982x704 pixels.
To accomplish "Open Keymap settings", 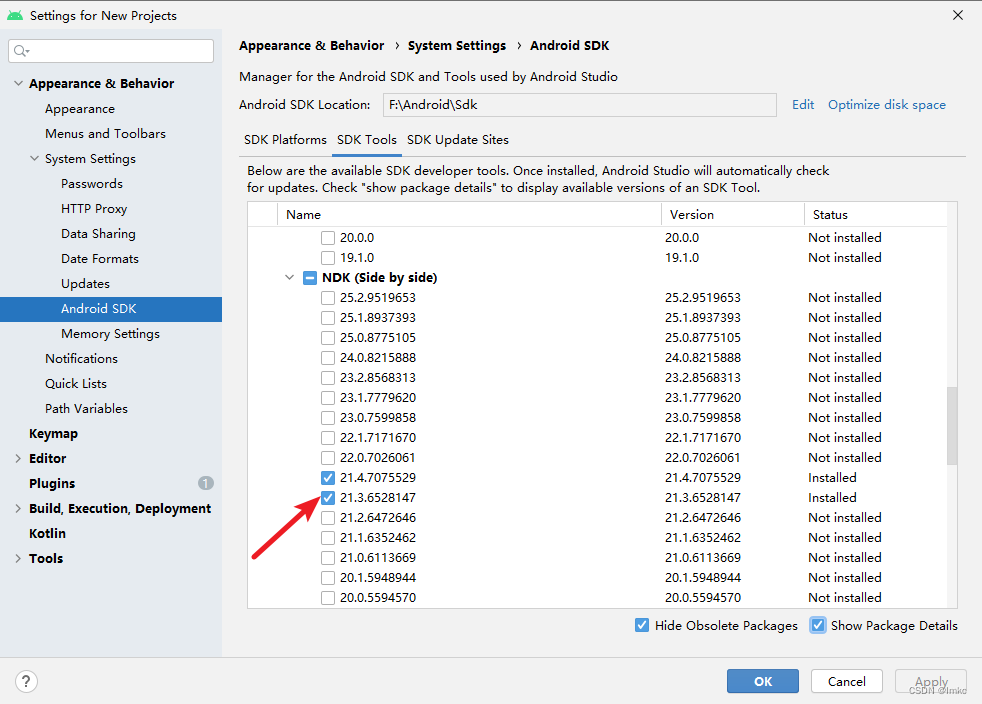I will [53, 434].
